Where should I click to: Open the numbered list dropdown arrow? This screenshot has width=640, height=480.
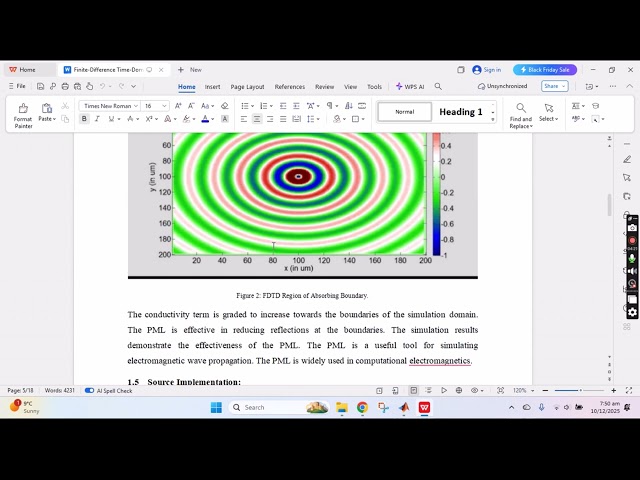click(x=271, y=106)
